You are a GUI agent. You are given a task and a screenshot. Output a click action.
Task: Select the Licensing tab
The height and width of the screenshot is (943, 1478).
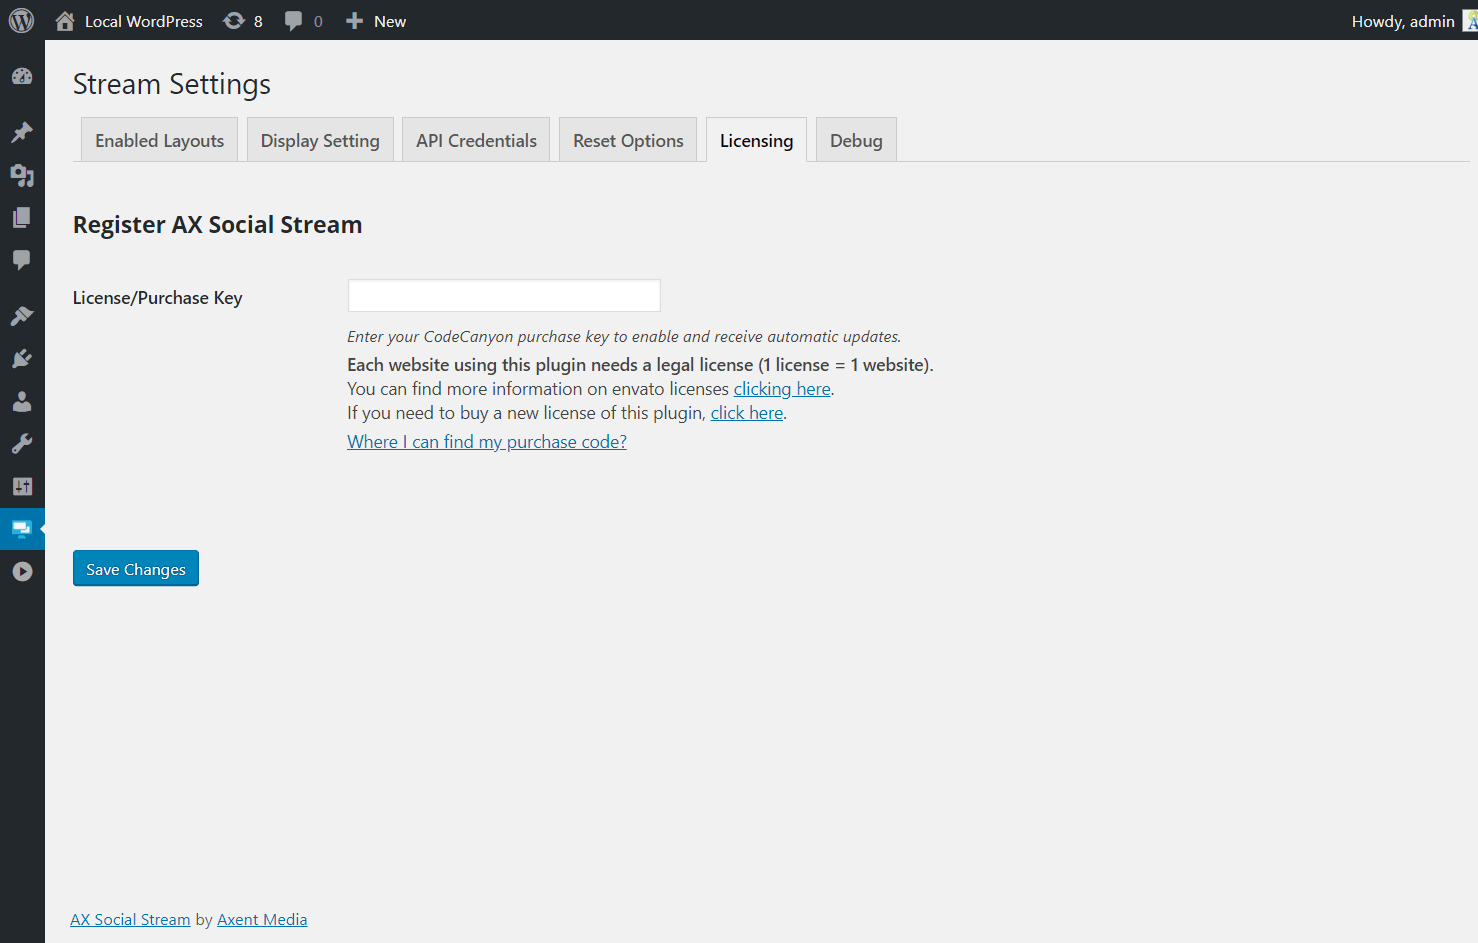click(756, 140)
